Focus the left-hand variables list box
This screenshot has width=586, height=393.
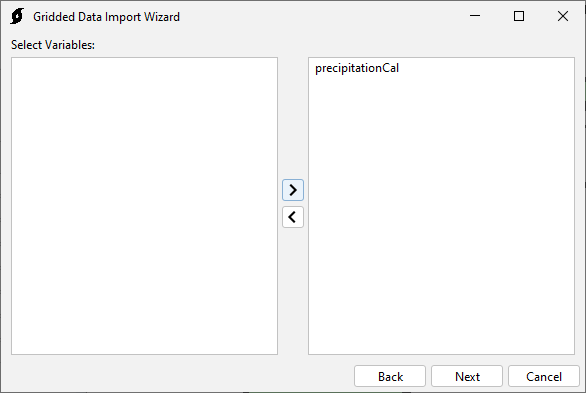(144, 206)
